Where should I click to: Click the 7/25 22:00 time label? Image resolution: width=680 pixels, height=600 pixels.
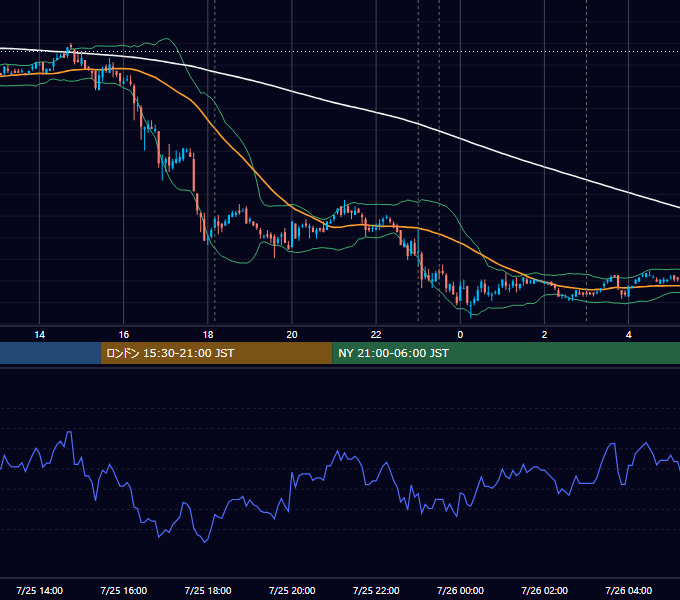[376, 590]
